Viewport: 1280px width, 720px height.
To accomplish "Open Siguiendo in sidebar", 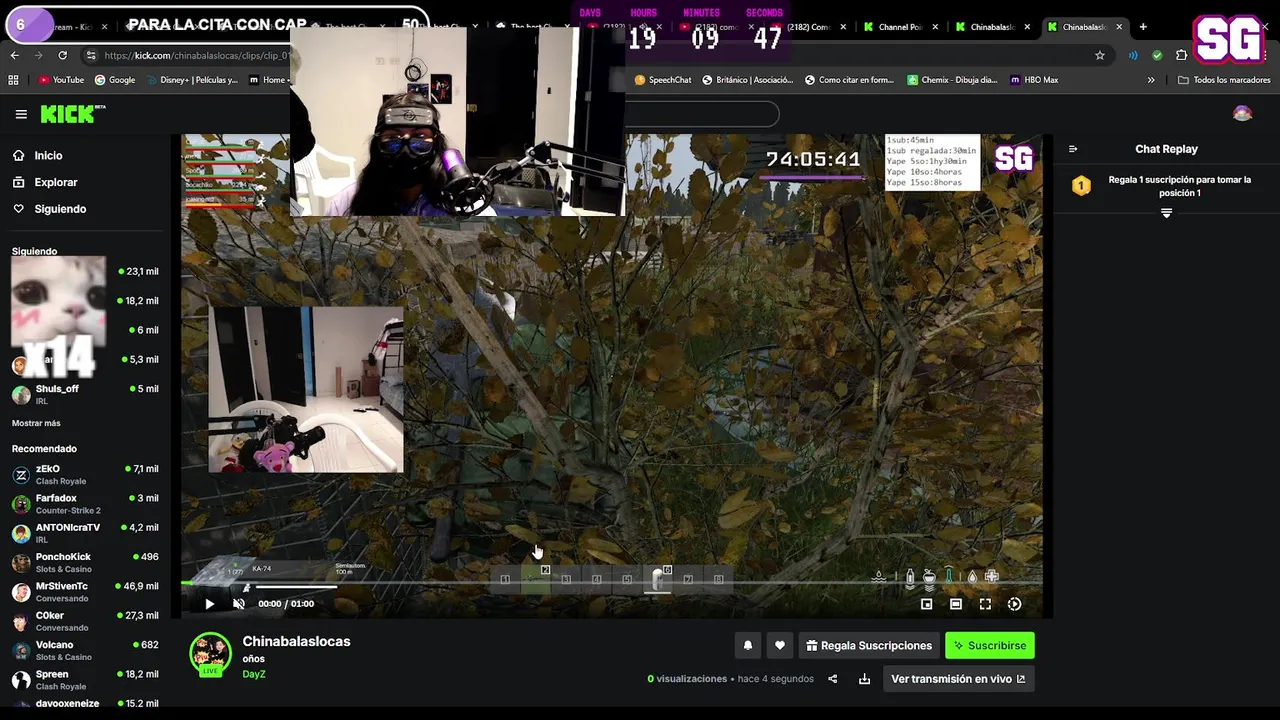I will [x=60, y=209].
